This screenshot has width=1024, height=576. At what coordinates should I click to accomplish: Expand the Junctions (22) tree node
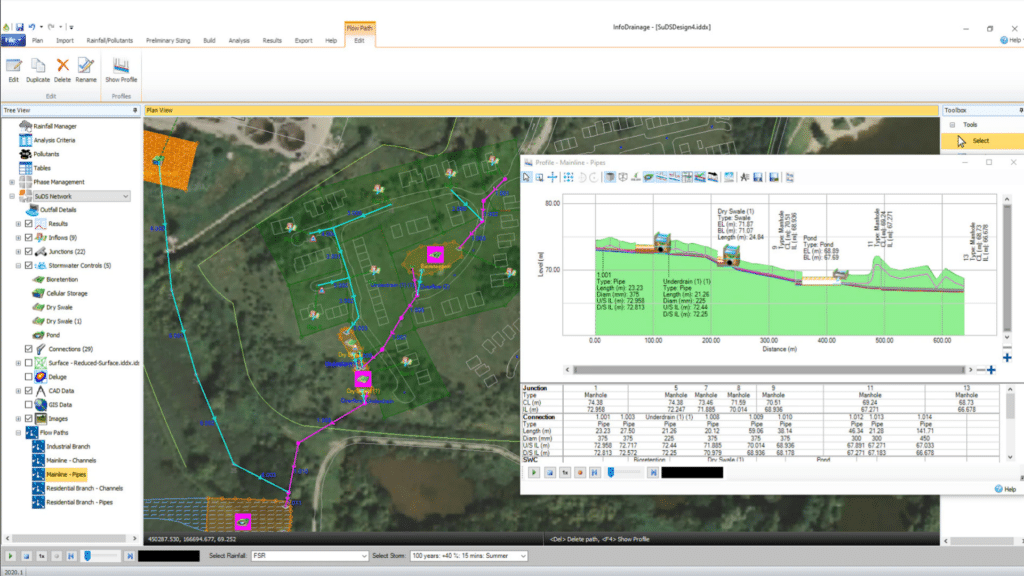(x=18, y=251)
